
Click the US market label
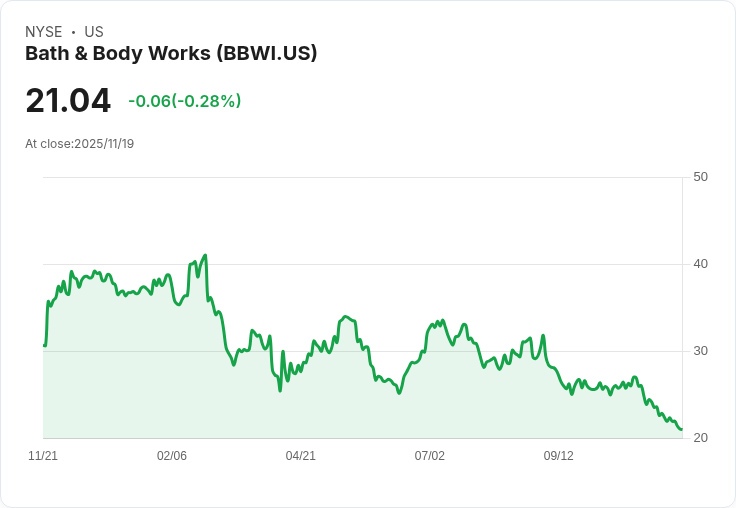click(x=94, y=32)
